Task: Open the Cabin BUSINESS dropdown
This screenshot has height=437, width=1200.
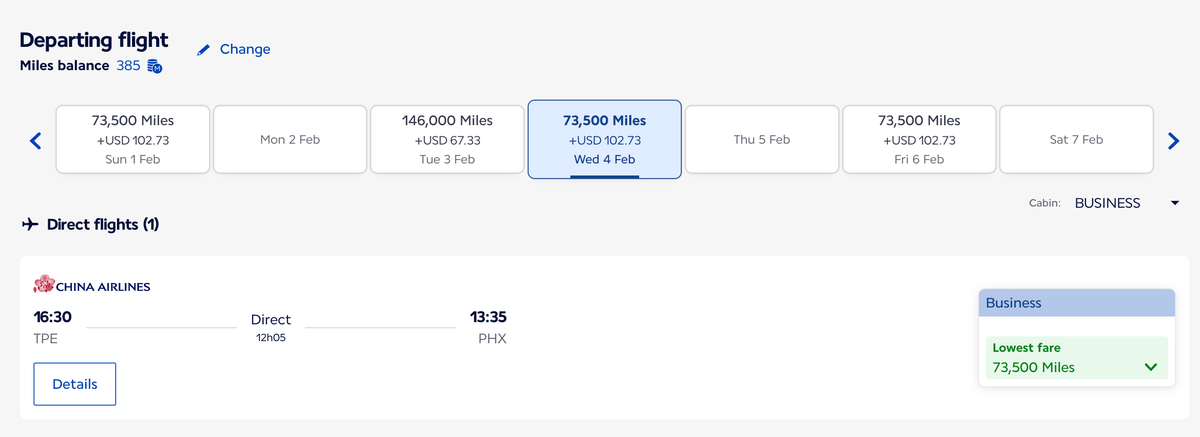Action: (x=1126, y=203)
